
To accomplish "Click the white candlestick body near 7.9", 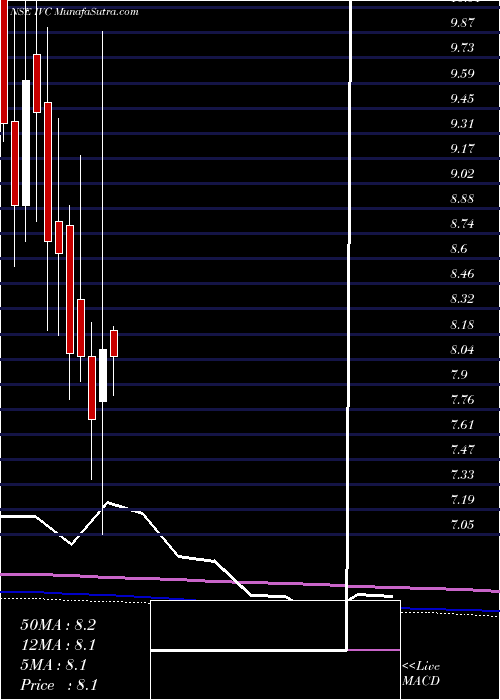I will tap(103, 375).
